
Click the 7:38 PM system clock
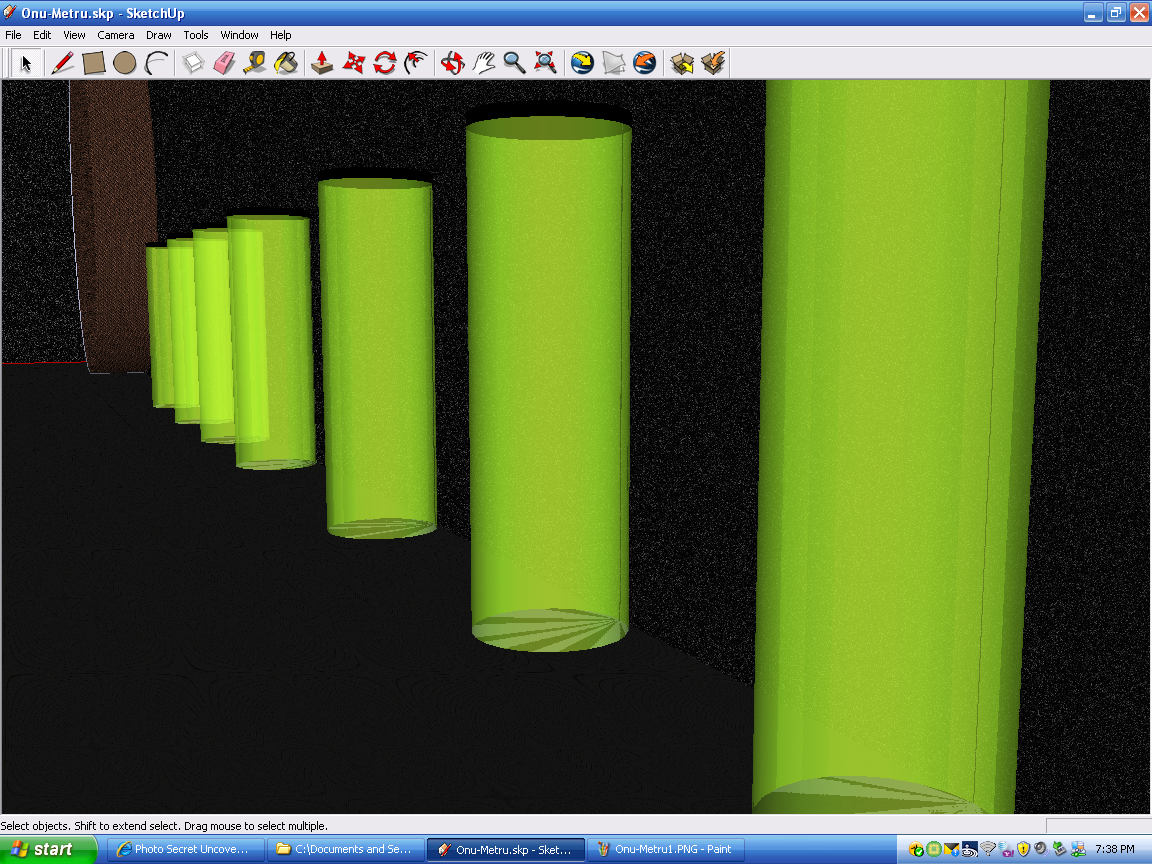pos(1115,849)
